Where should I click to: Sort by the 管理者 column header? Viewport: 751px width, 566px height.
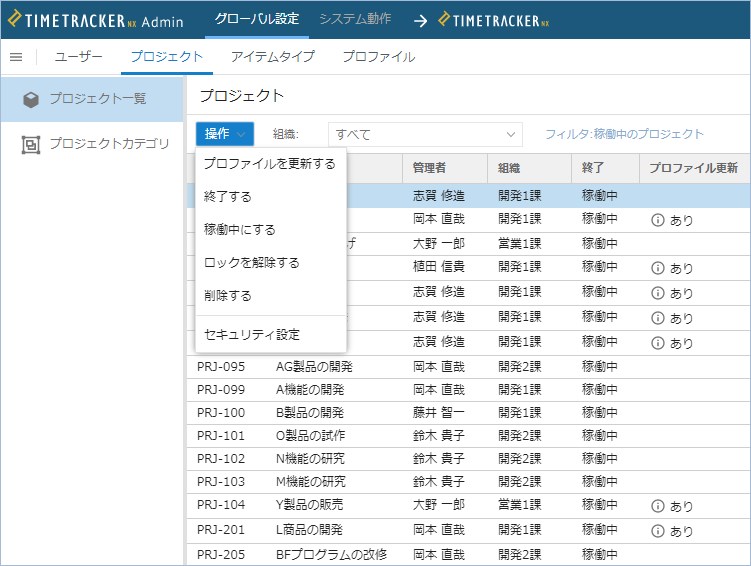(430, 169)
